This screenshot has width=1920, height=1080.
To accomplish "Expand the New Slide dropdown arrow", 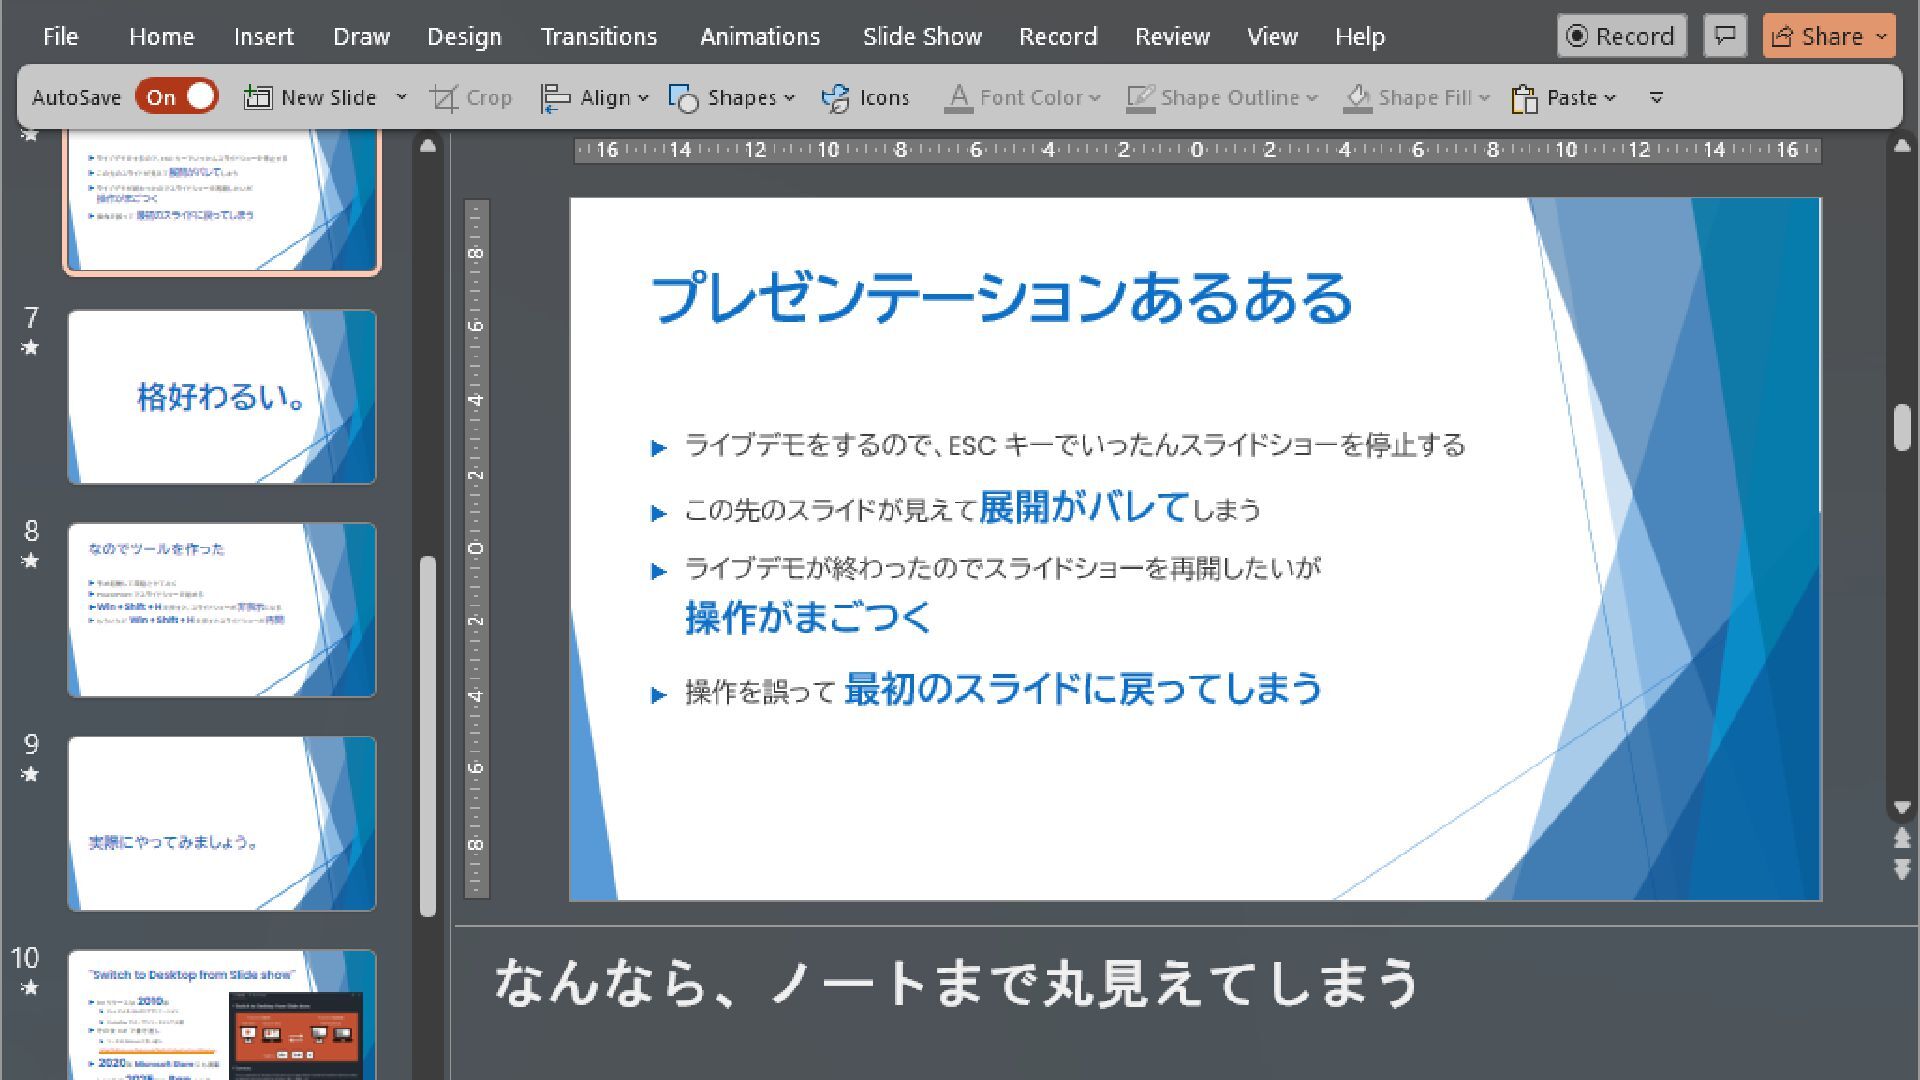I will [x=401, y=98].
